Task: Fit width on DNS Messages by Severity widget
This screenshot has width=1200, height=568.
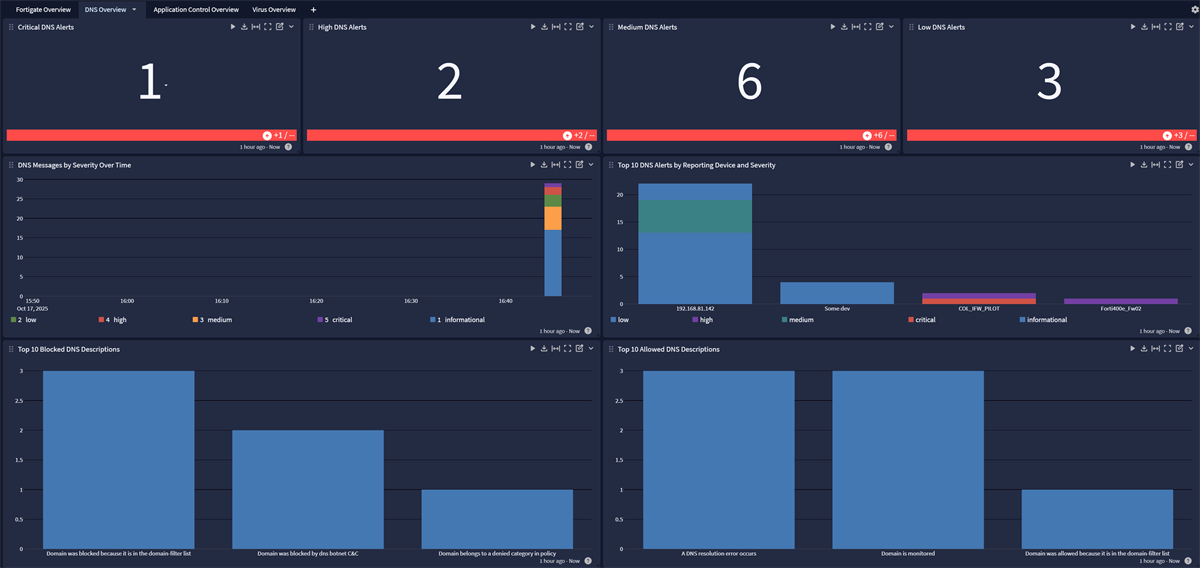Action: 555,165
